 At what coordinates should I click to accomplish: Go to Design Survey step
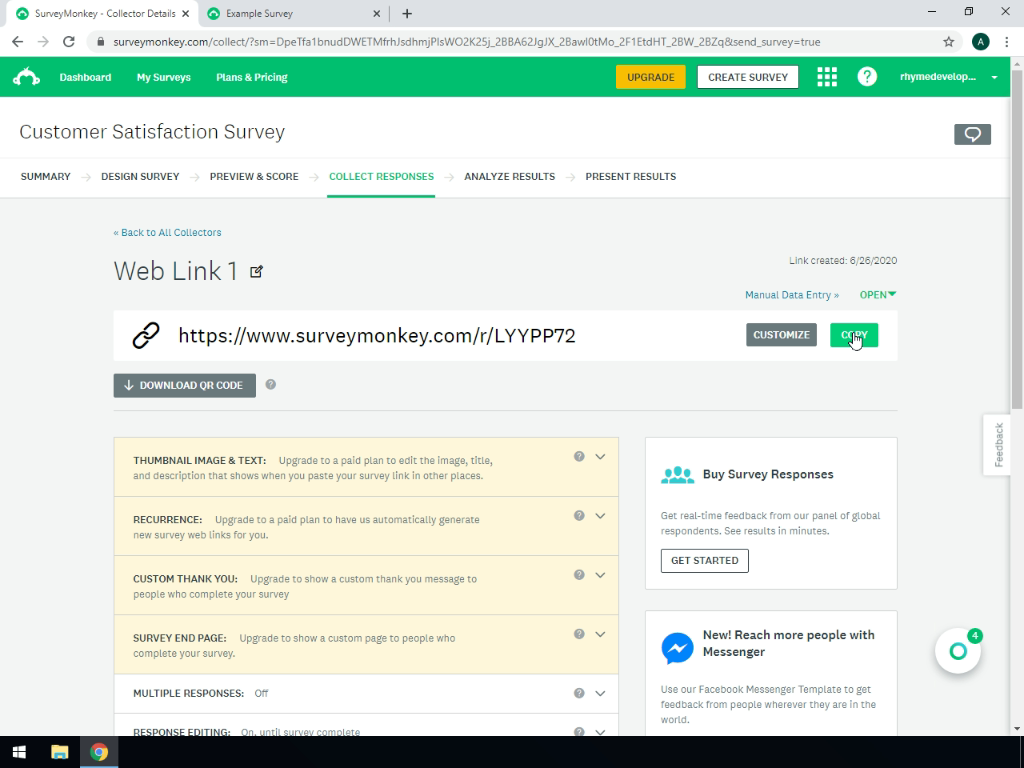140,177
